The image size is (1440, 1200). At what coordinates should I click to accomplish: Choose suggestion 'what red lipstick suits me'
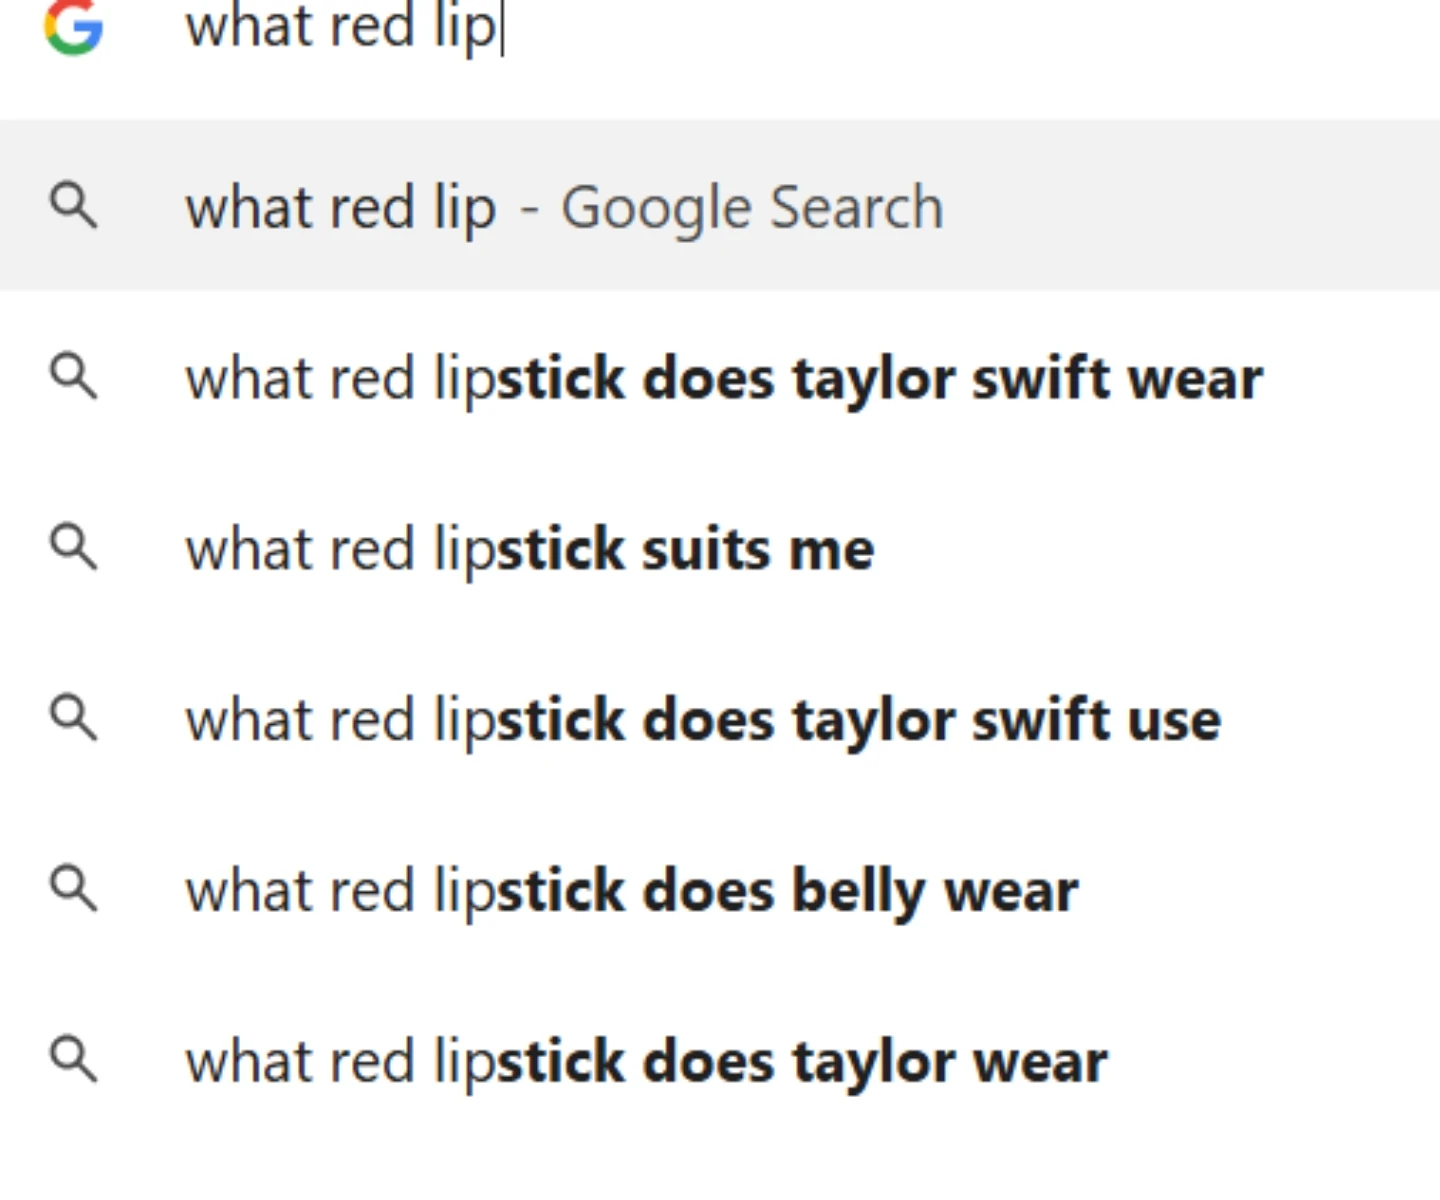tap(720, 549)
